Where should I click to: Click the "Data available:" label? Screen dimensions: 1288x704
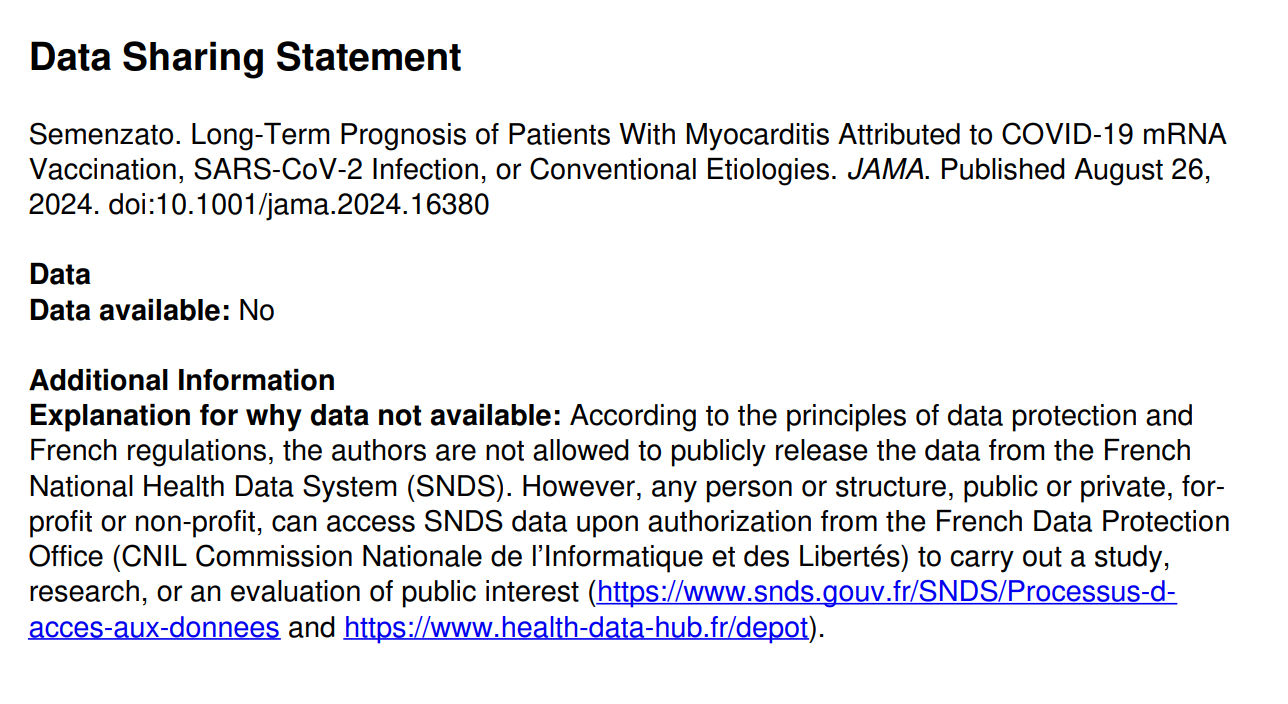tap(130, 311)
